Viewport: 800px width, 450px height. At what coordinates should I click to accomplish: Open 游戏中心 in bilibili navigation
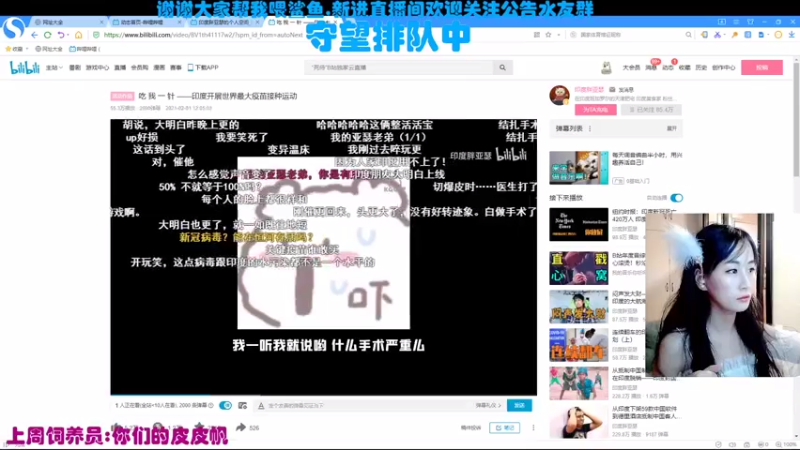pyautogui.click(x=97, y=67)
